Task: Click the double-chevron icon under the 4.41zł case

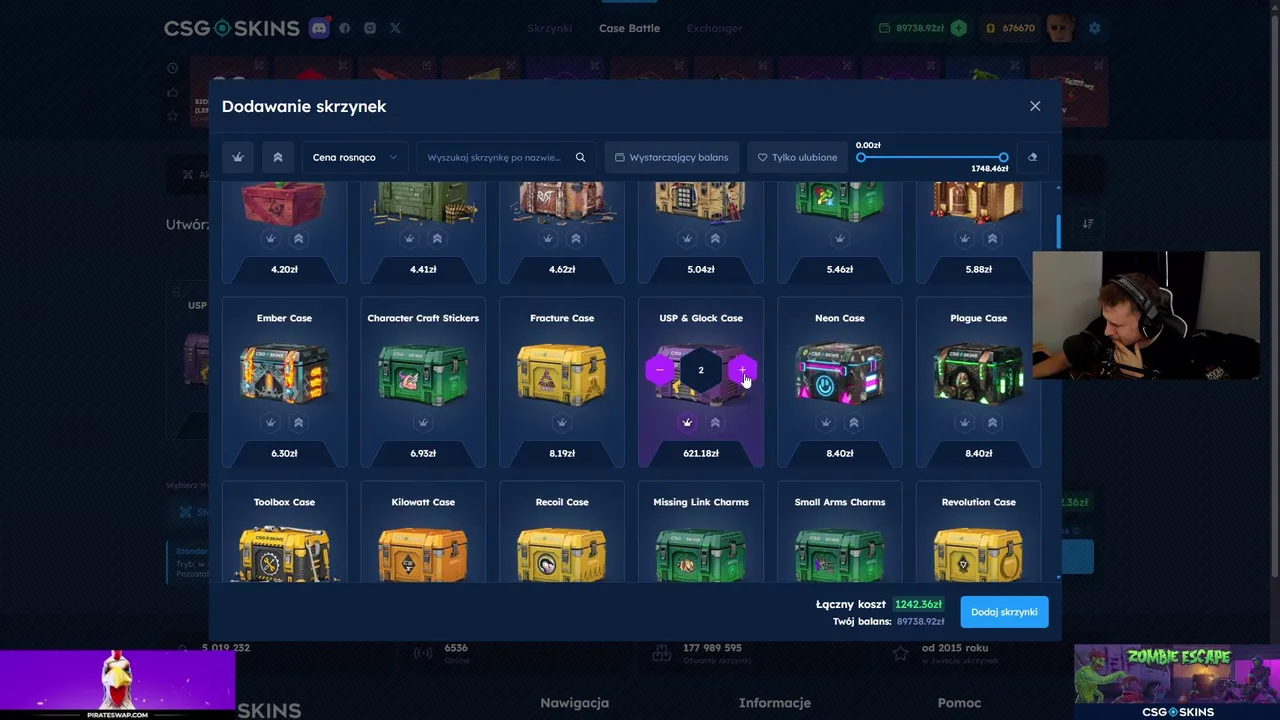Action: (x=437, y=238)
